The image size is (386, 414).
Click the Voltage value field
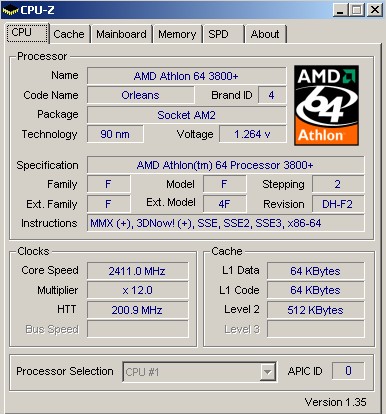252,134
